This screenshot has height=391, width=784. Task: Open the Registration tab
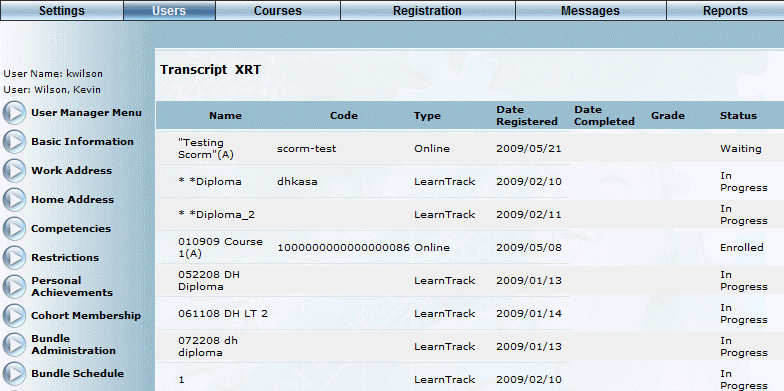point(428,10)
